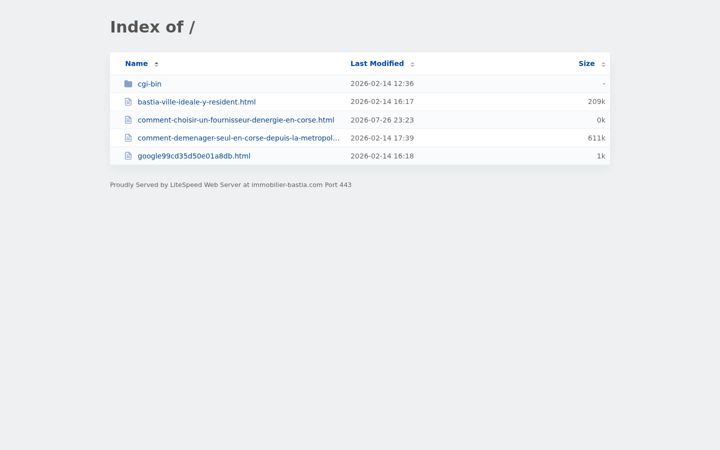Sort listing by Last Modified header
720x450 pixels.
[x=377, y=63]
